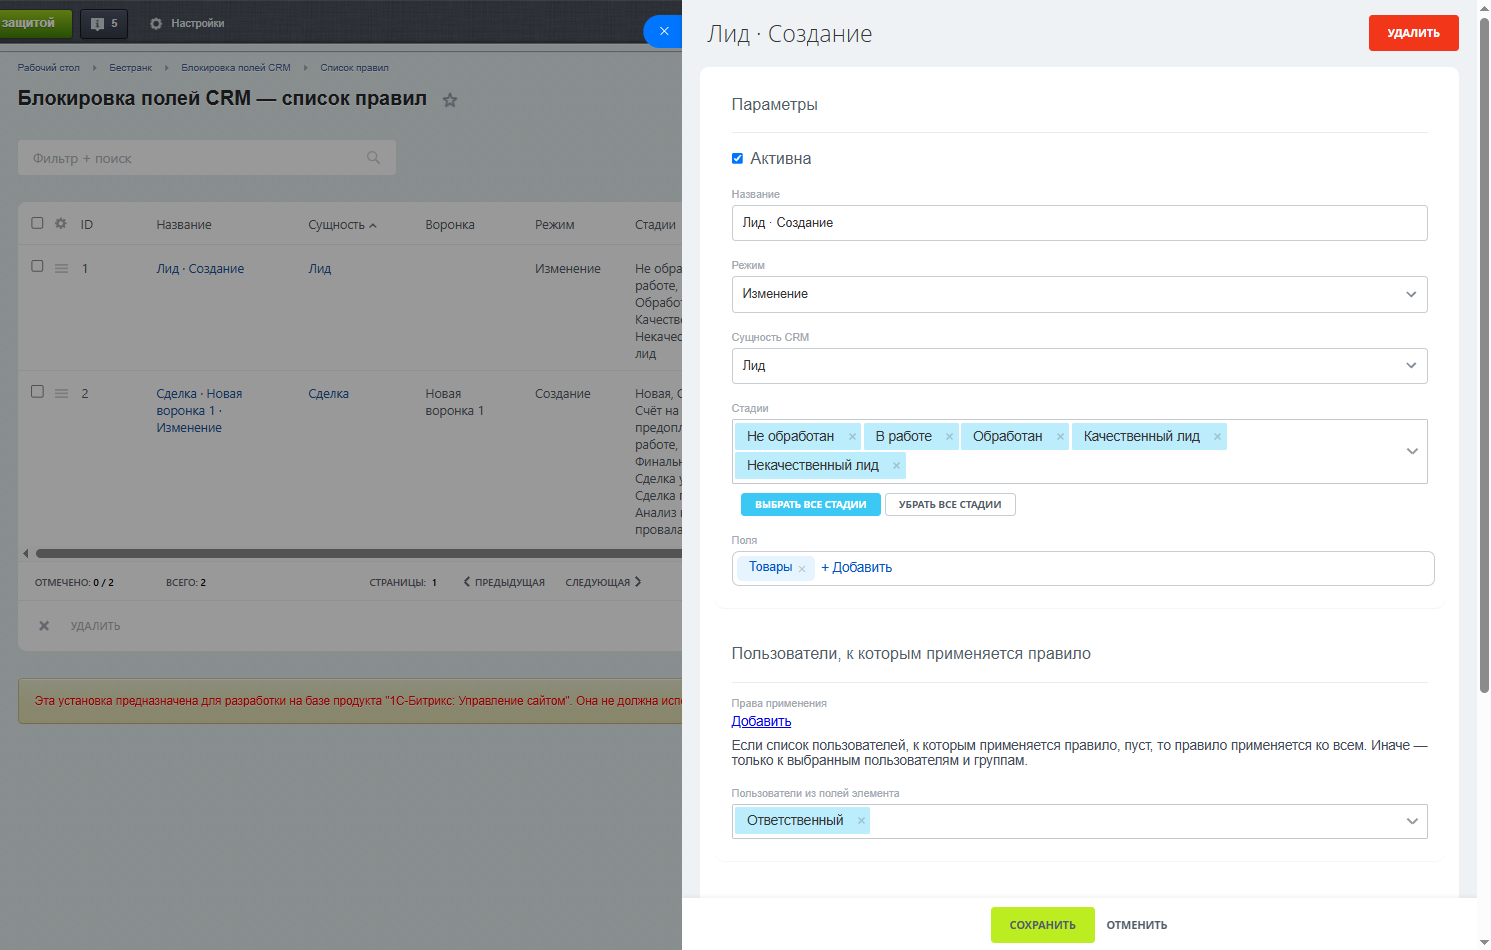Screen dimensions: 1491x950
Task: Remove the 'Качественный лид' stage tag
Action: [1217, 437]
